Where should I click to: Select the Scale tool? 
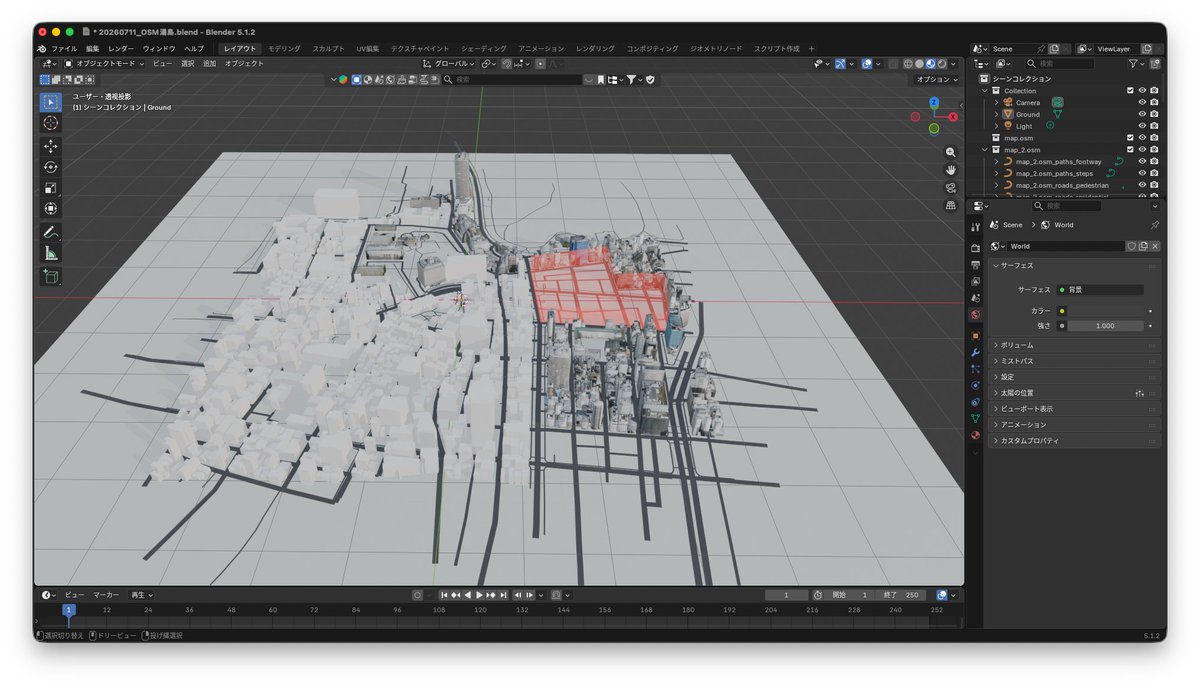(x=51, y=188)
